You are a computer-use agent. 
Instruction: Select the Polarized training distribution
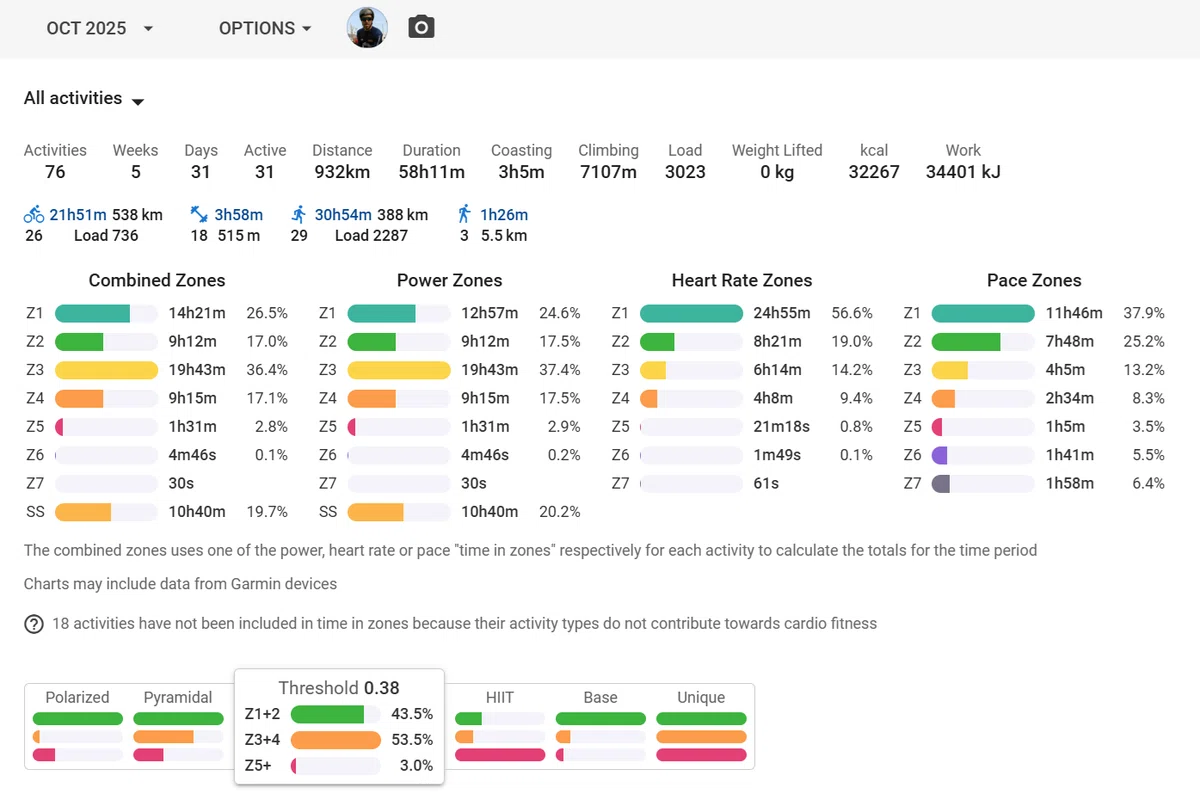click(78, 726)
